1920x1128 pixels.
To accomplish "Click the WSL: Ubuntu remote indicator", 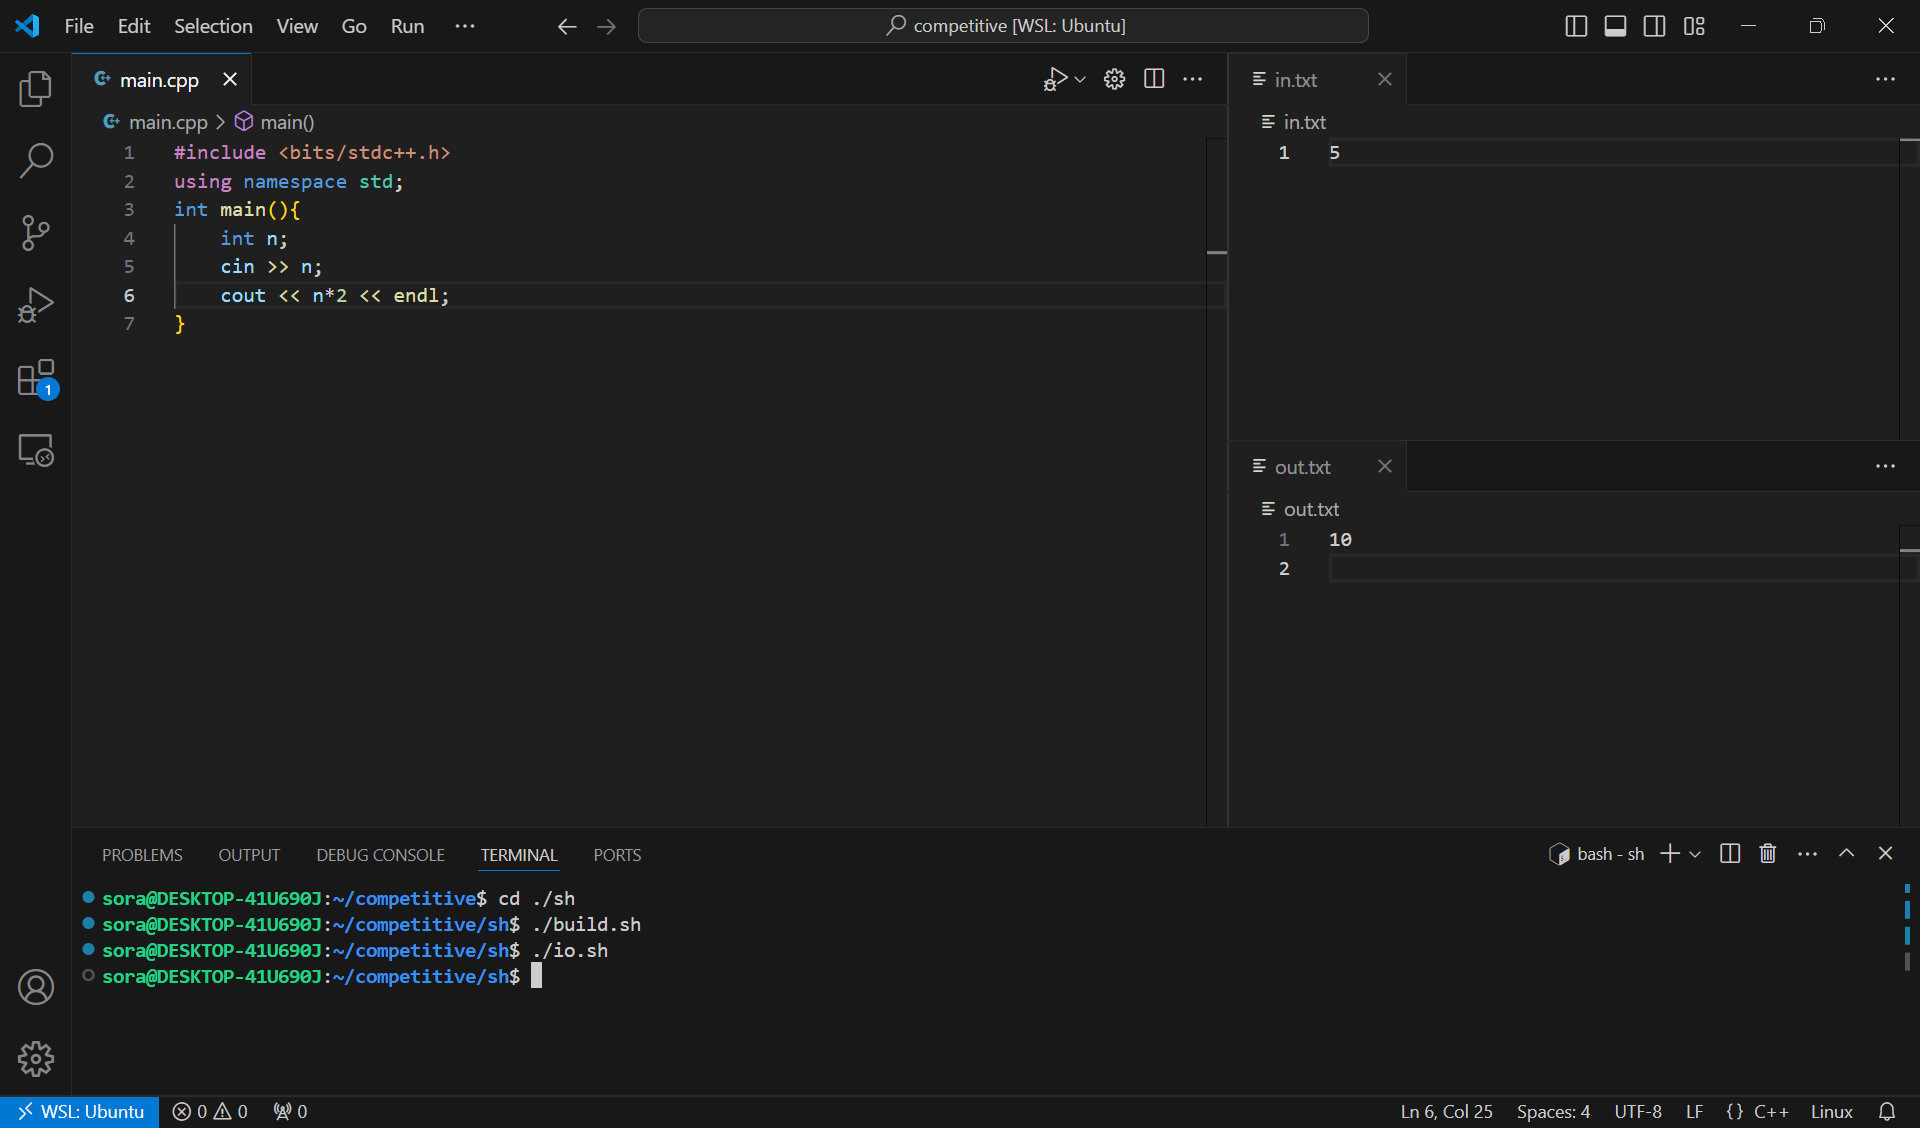I will (x=80, y=1111).
